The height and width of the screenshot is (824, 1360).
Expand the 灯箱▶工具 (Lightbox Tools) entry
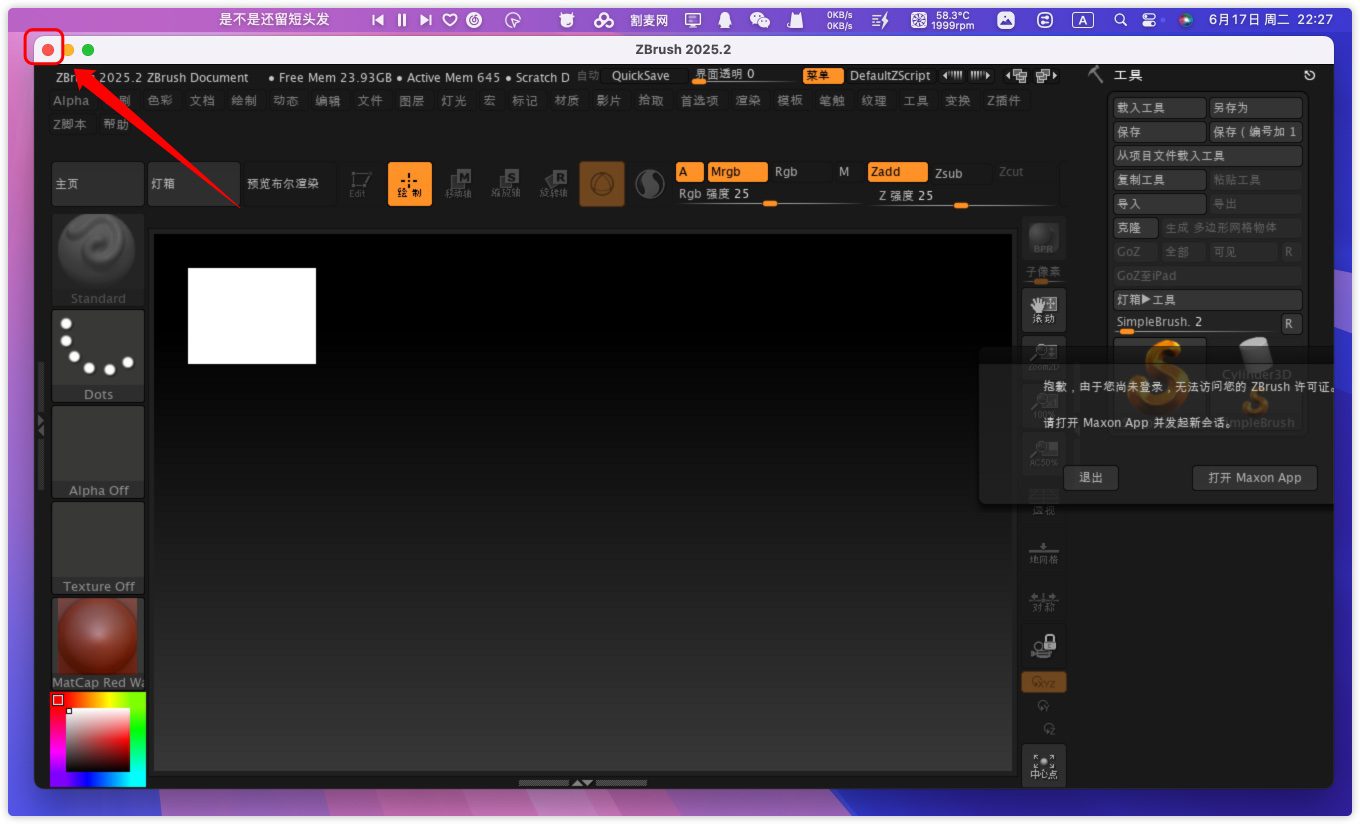pos(1207,300)
